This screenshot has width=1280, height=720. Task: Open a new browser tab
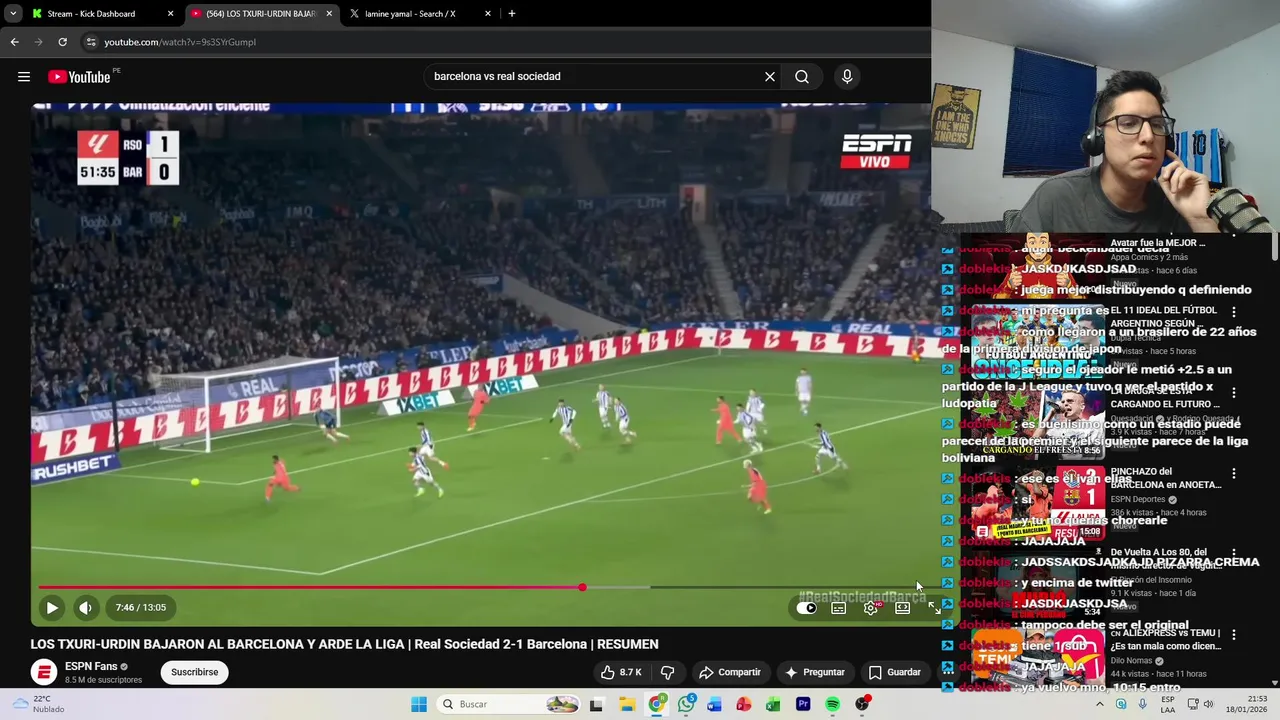[x=512, y=14]
